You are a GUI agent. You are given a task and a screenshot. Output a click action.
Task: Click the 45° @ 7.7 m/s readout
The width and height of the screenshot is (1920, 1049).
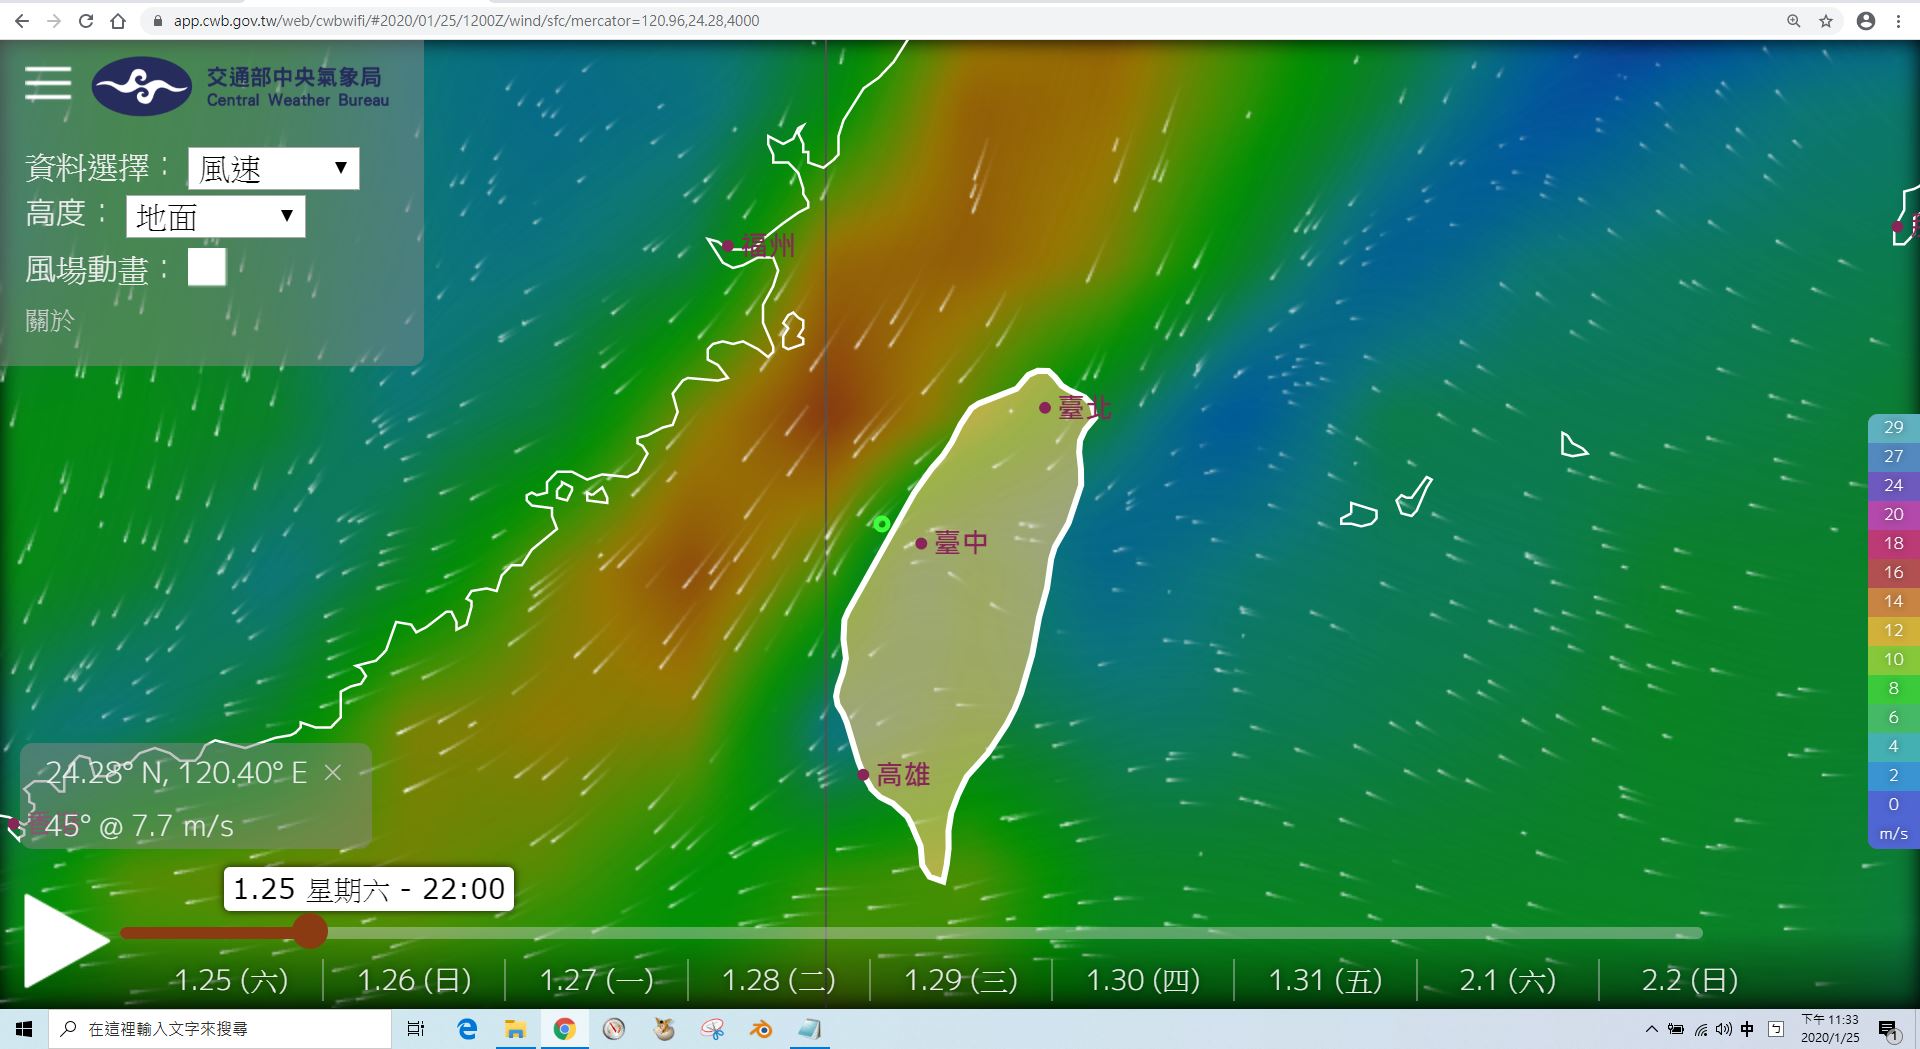pos(139,826)
